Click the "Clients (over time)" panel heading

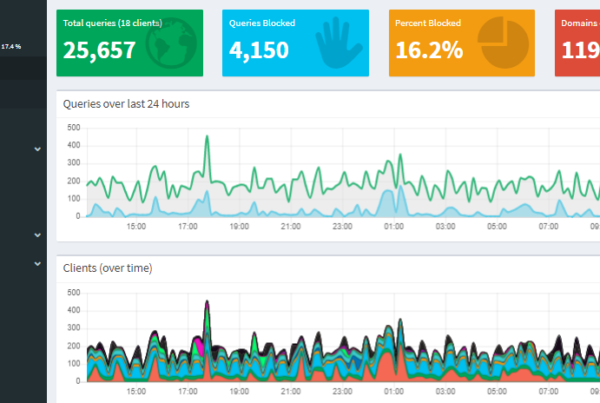click(107, 268)
